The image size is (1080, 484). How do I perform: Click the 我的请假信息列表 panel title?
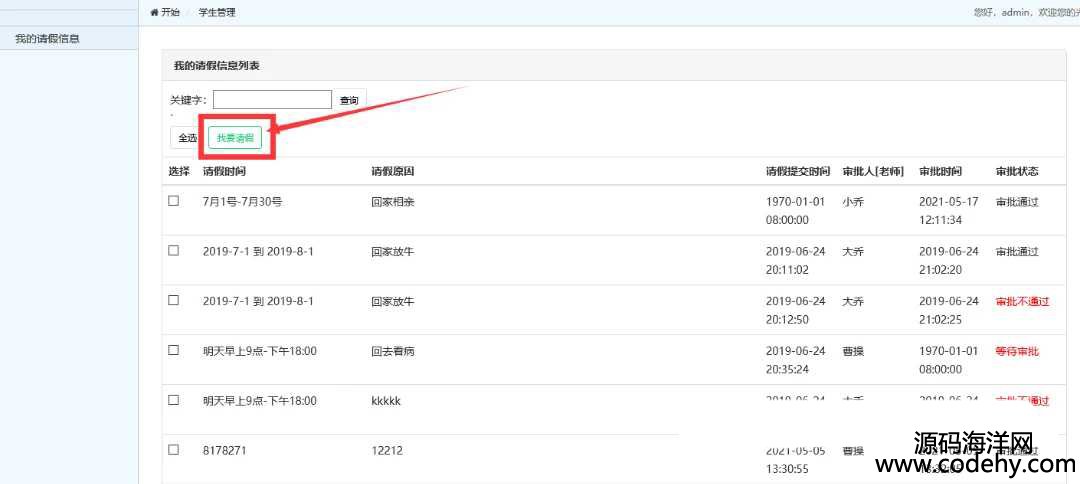(x=217, y=66)
